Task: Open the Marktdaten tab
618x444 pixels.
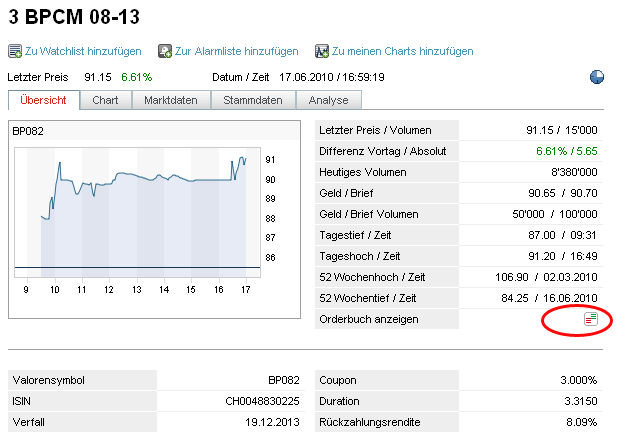Action: [171, 100]
